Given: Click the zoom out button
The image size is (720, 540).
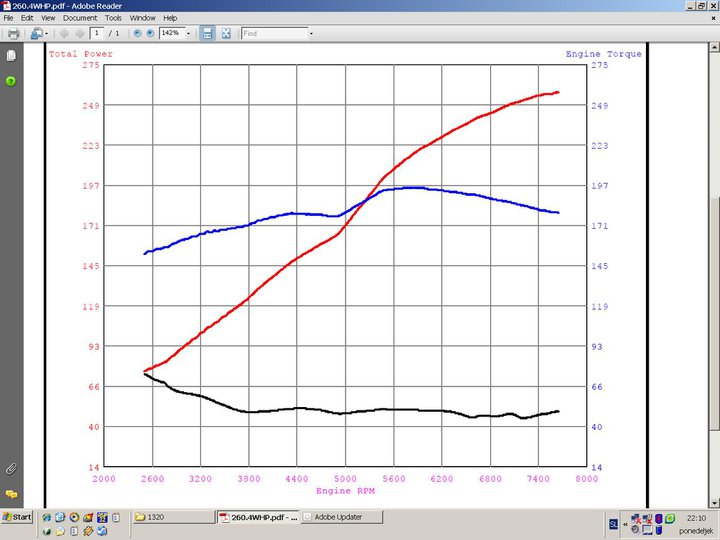Looking at the screenshot, I should point(138,33).
